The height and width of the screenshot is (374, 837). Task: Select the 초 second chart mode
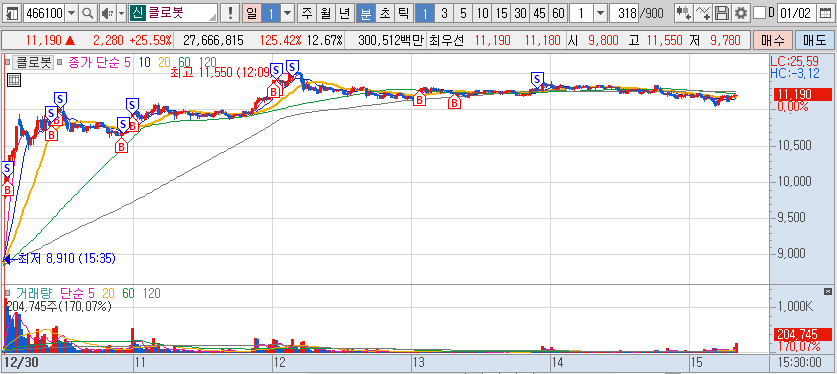tap(384, 13)
